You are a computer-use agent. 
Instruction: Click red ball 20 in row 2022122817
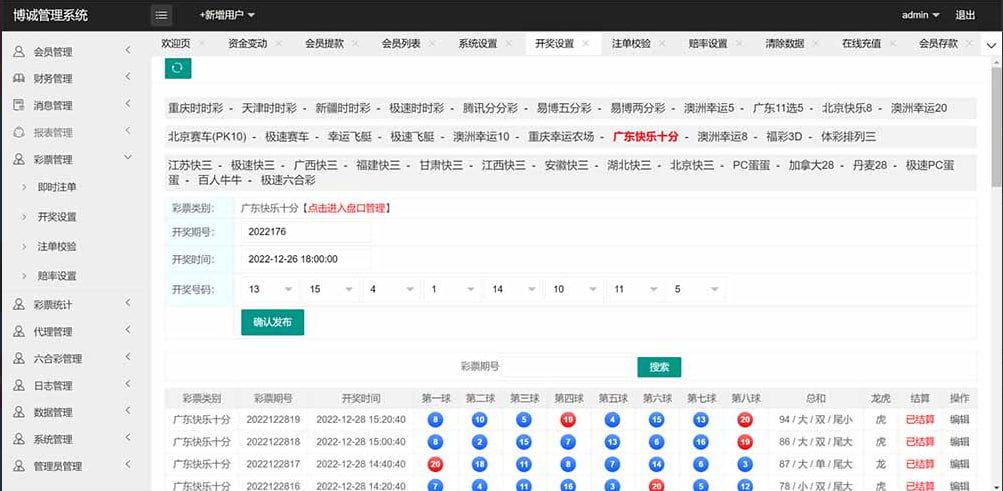[434, 464]
